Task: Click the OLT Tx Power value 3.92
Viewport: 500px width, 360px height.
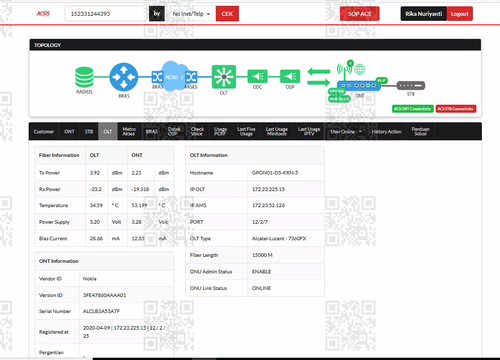Action: coord(95,173)
